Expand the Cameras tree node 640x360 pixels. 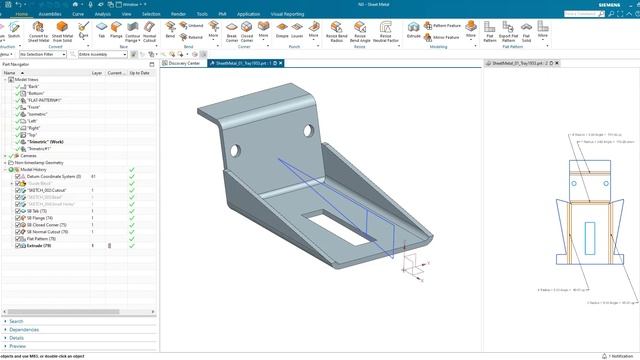5,156
